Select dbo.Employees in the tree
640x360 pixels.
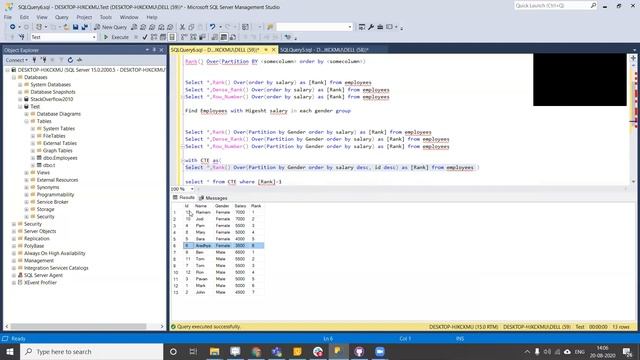click(60, 158)
